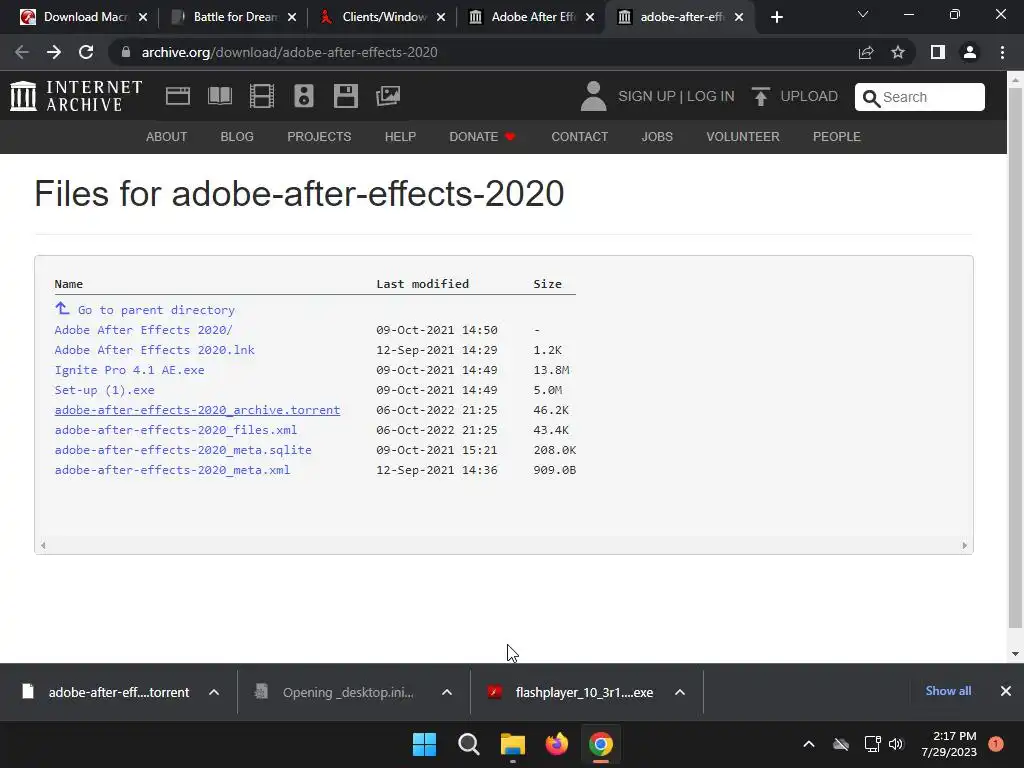This screenshot has width=1024, height=768.
Task: Close the downloads bar
Action: (x=1006, y=691)
